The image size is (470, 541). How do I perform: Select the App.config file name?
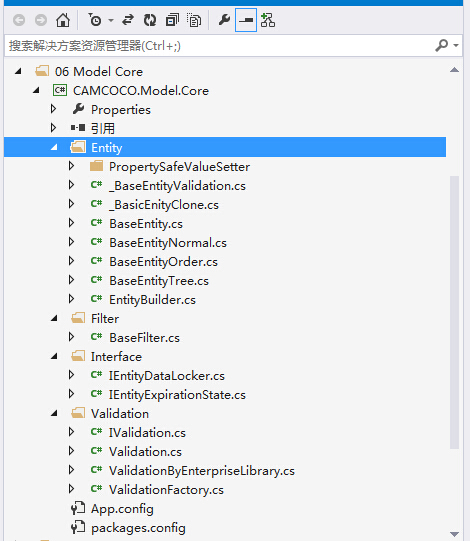click(122, 509)
